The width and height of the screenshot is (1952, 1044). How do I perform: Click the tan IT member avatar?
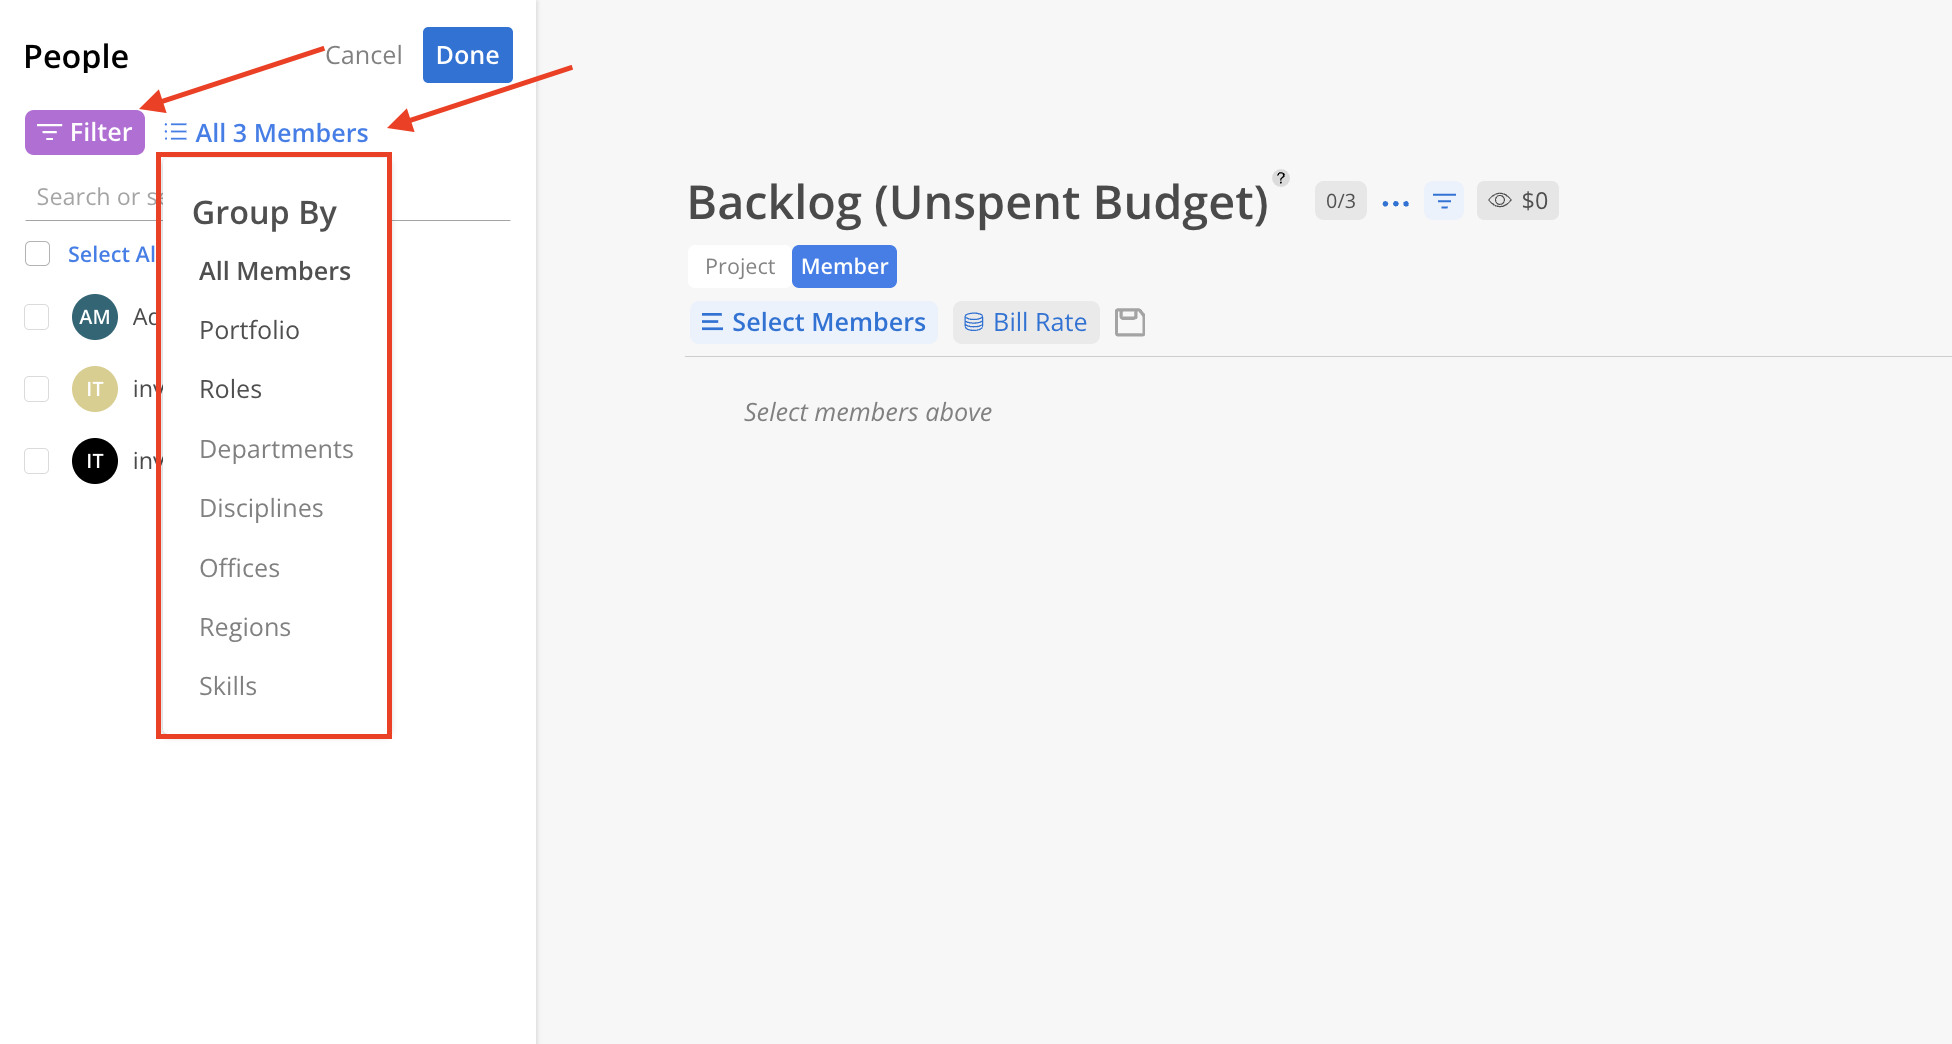(x=95, y=389)
